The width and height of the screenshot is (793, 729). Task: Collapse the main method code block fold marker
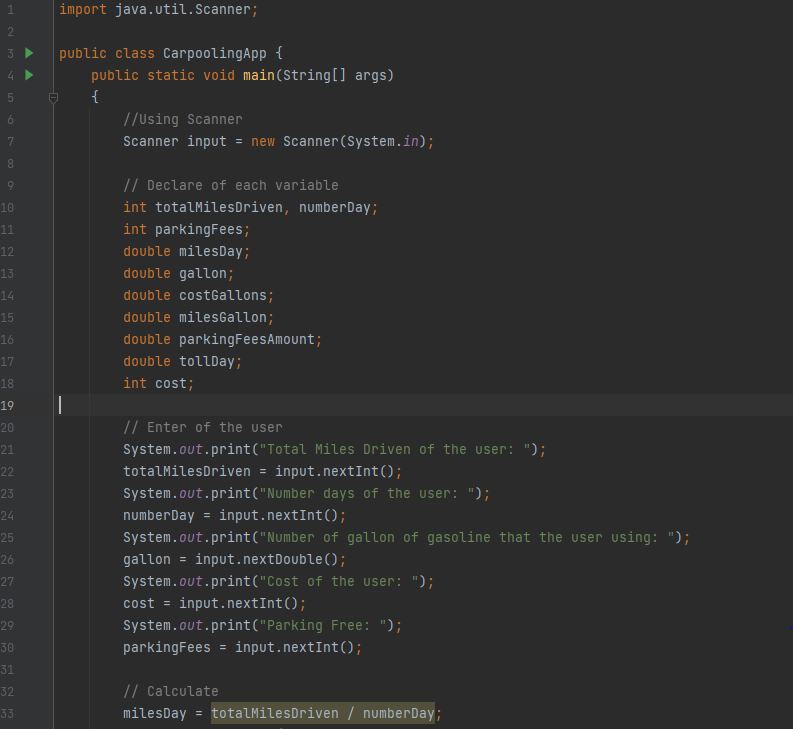53,97
